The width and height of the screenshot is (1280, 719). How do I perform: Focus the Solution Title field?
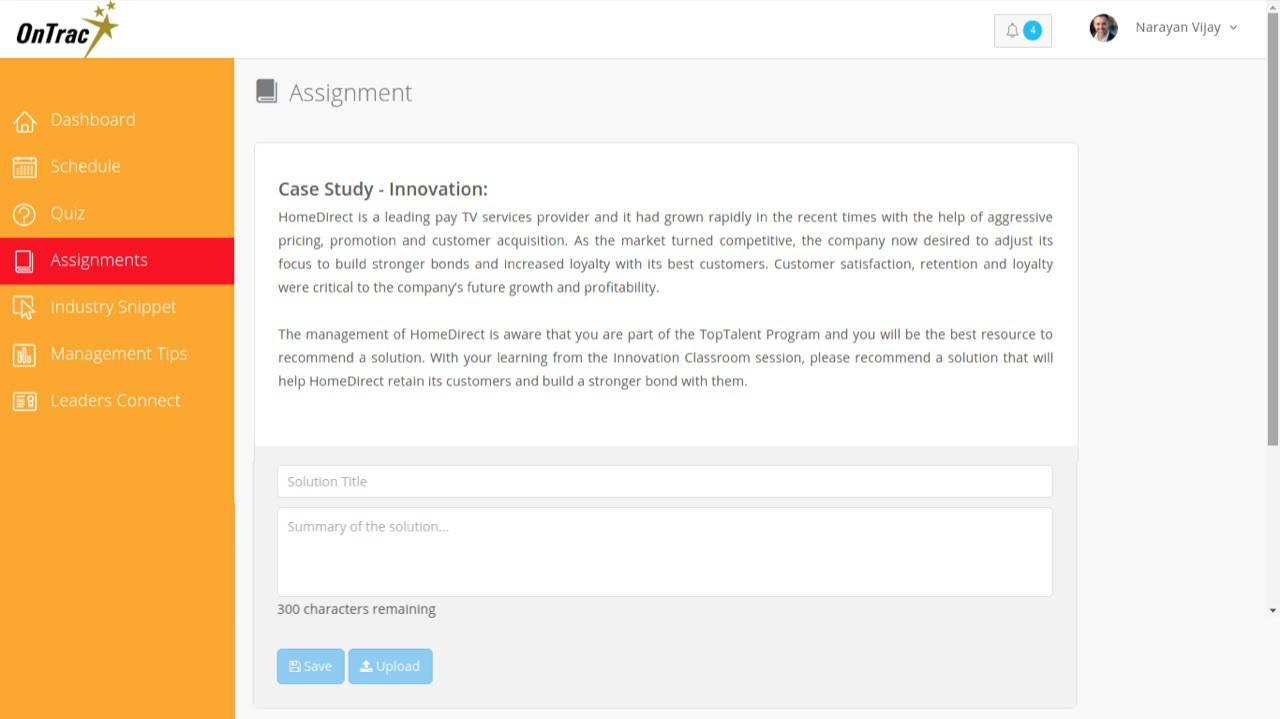pos(664,481)
